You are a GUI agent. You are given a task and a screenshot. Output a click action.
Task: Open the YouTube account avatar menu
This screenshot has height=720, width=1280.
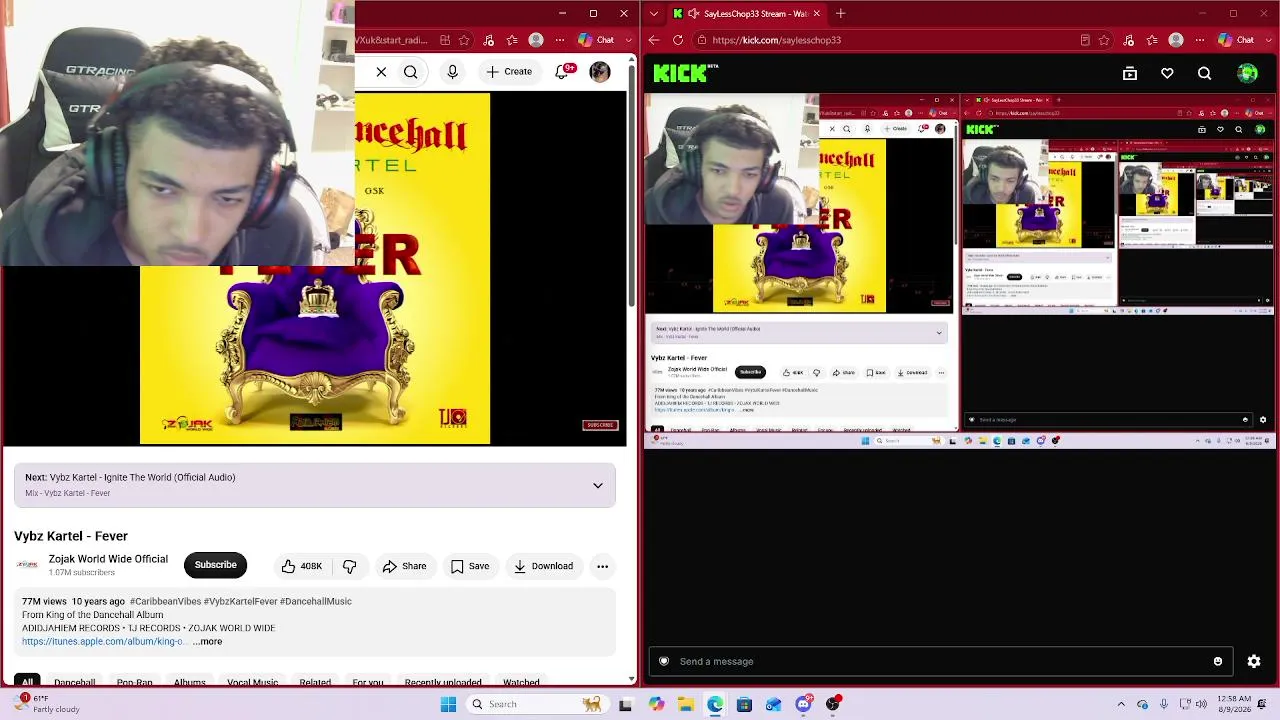pyautogui.click(x=599, y=72)
